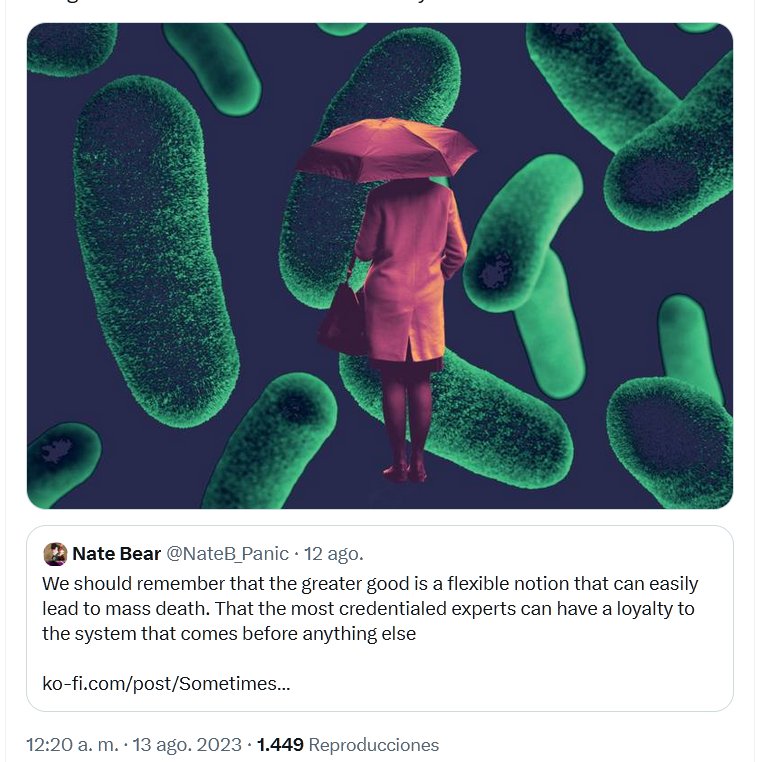The image size is (758, 762).
Task: Click the 1.449 Reproducciones view count
Action: (x=347, y=745)
